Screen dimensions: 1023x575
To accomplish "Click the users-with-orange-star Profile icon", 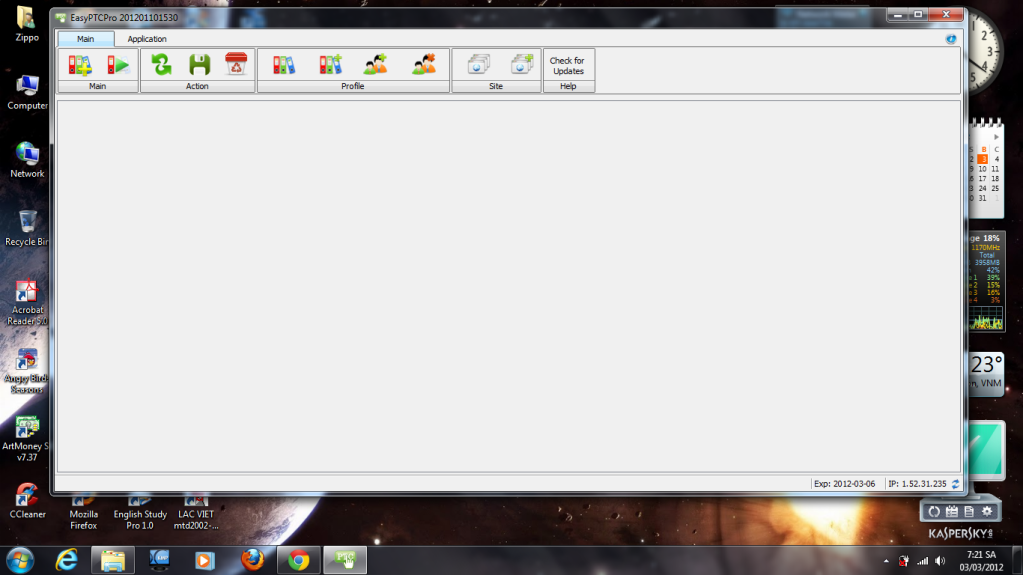I will (423, 65).
